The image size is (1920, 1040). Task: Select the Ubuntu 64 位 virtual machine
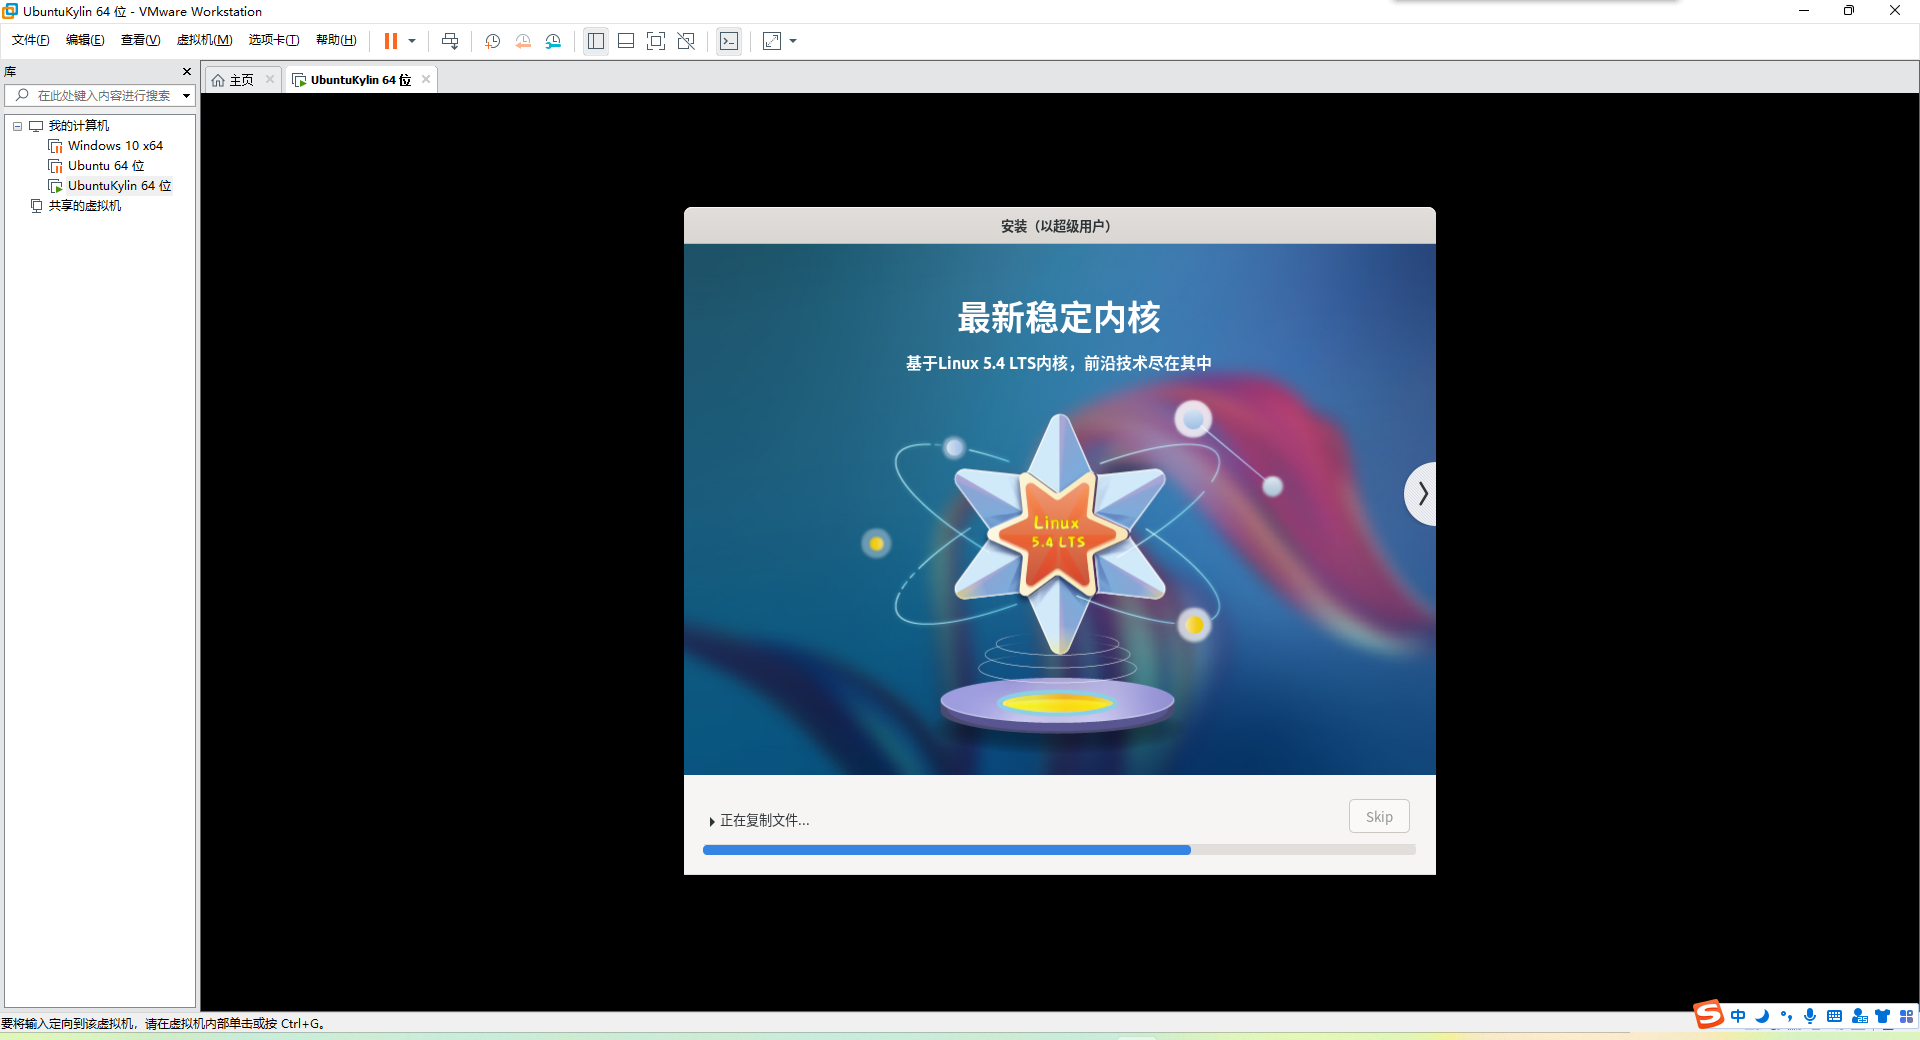(106, 166)
